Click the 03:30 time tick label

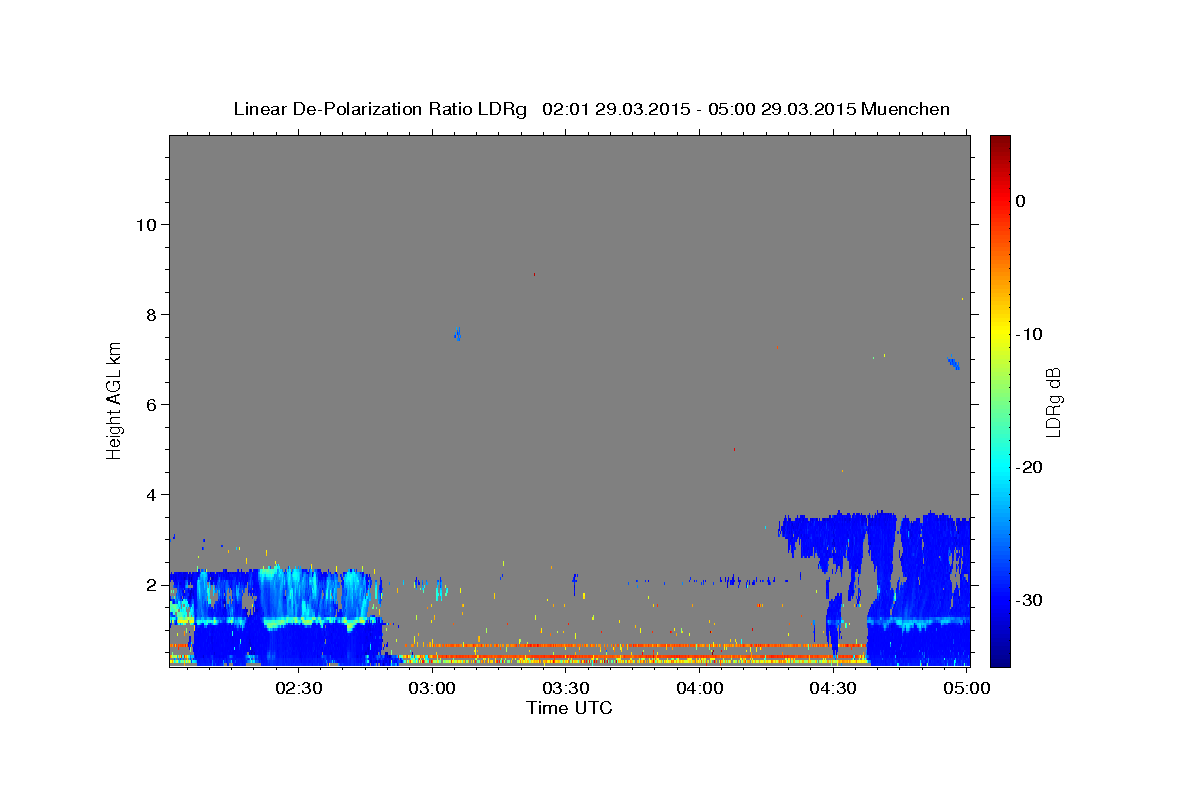(x=565, y=688)
